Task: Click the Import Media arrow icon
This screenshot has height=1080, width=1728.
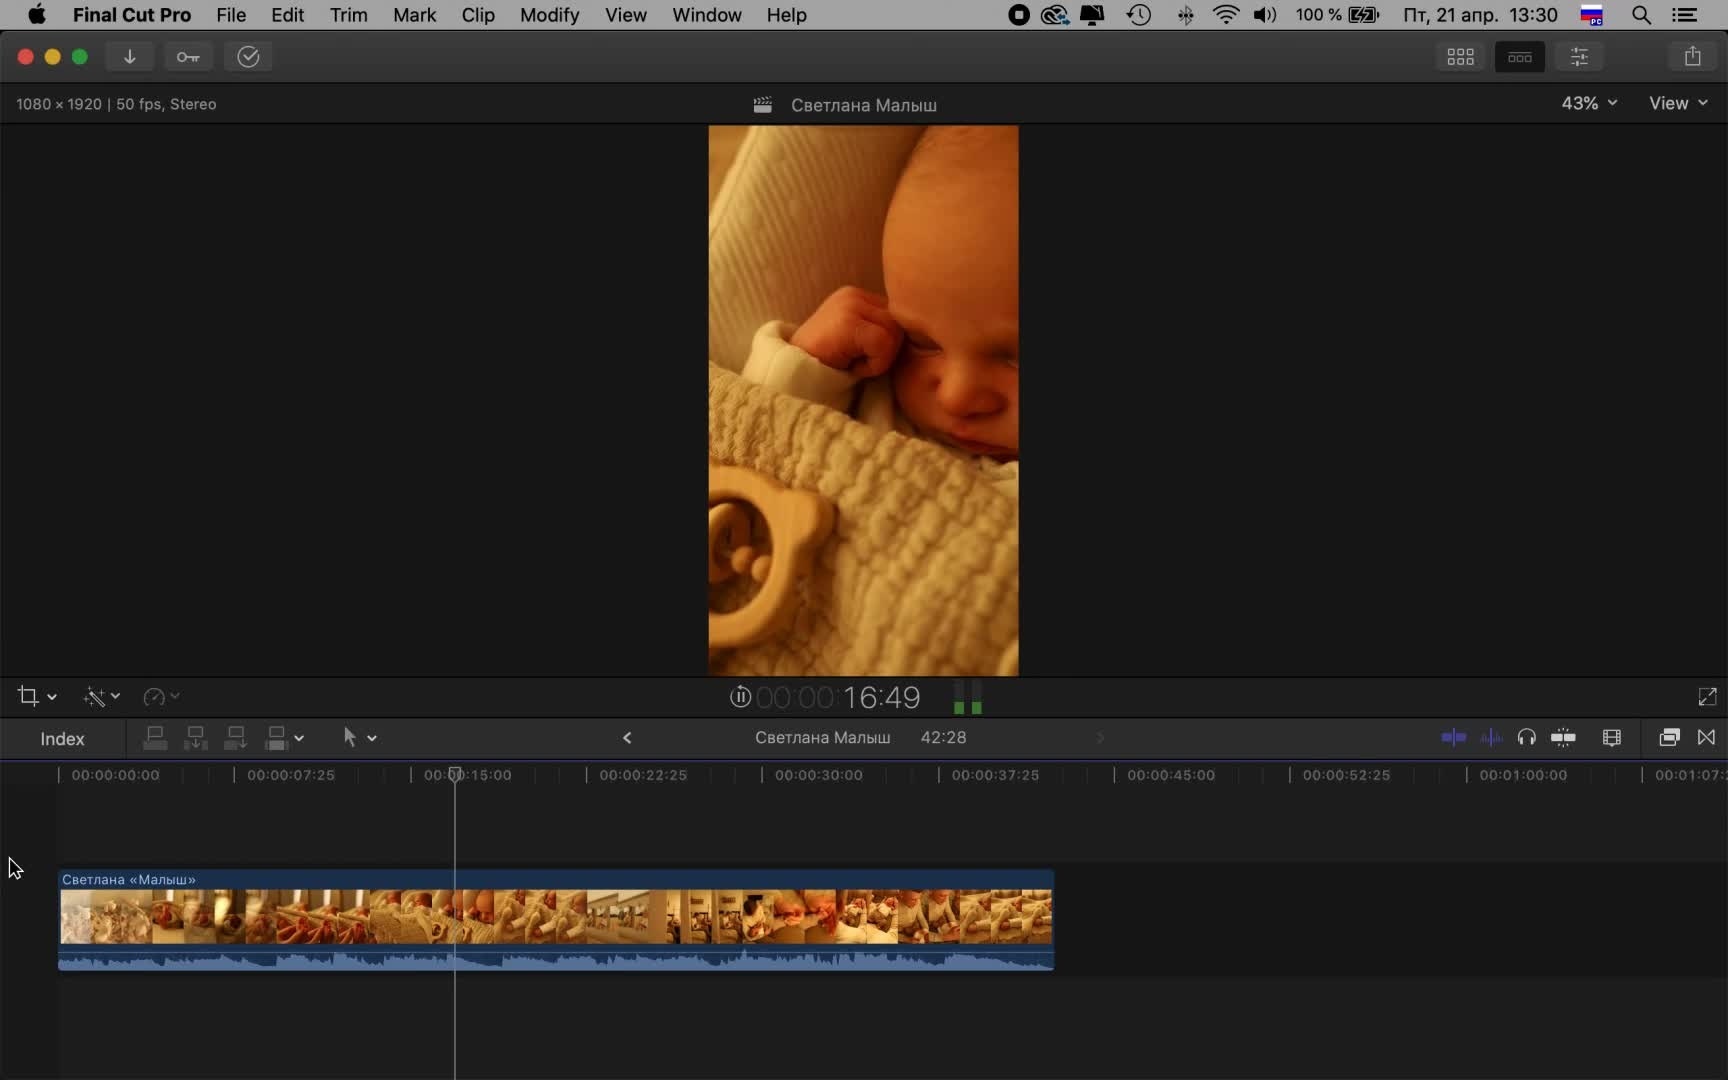Action: coord(130,57)
